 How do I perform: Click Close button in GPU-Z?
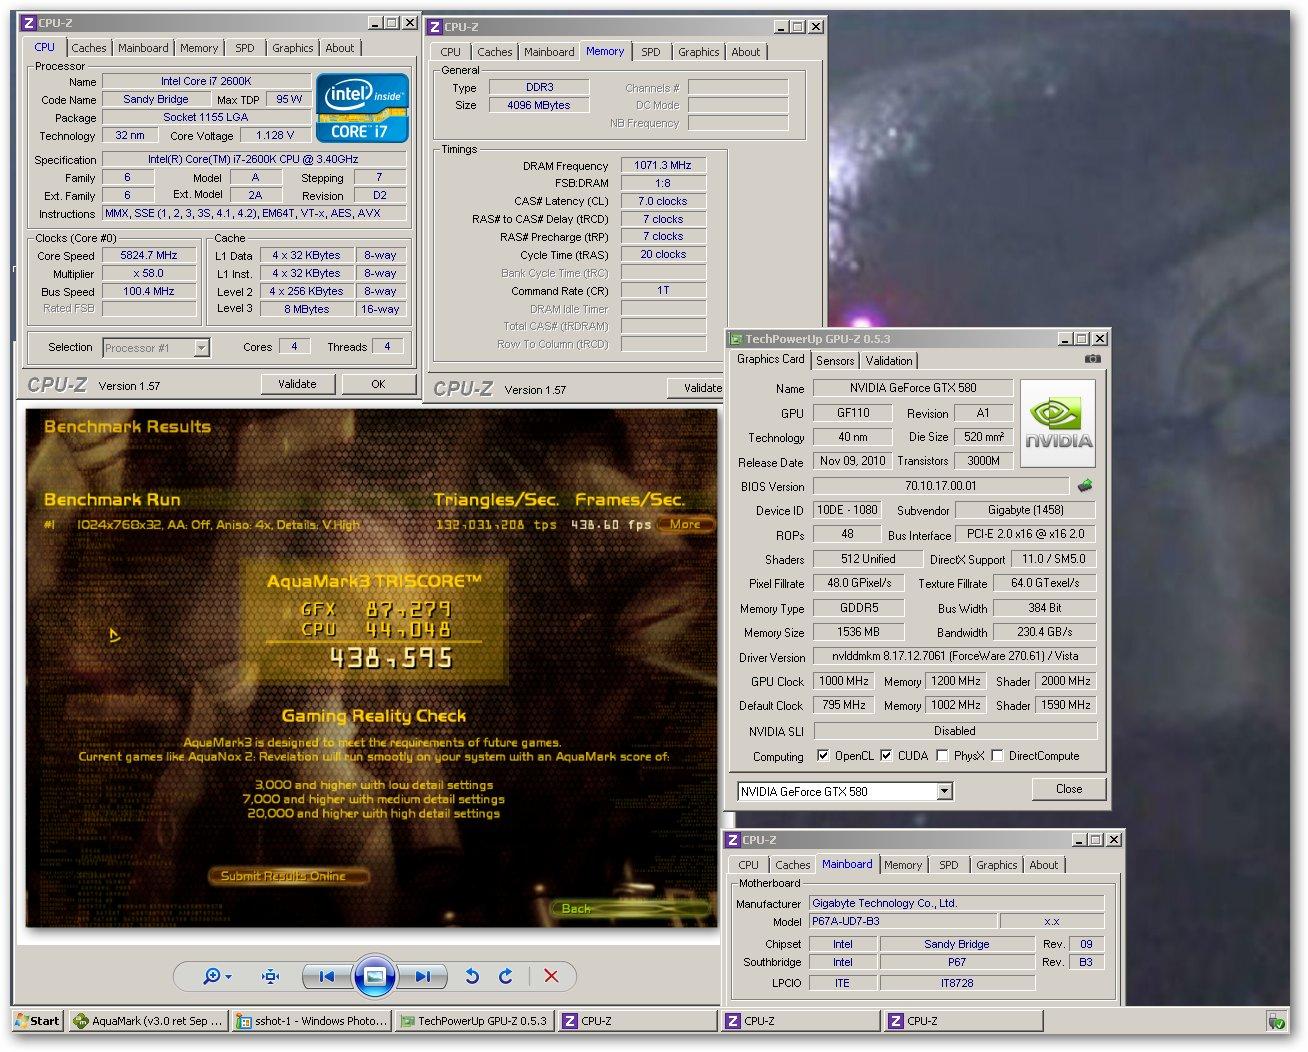point(1069,789)
